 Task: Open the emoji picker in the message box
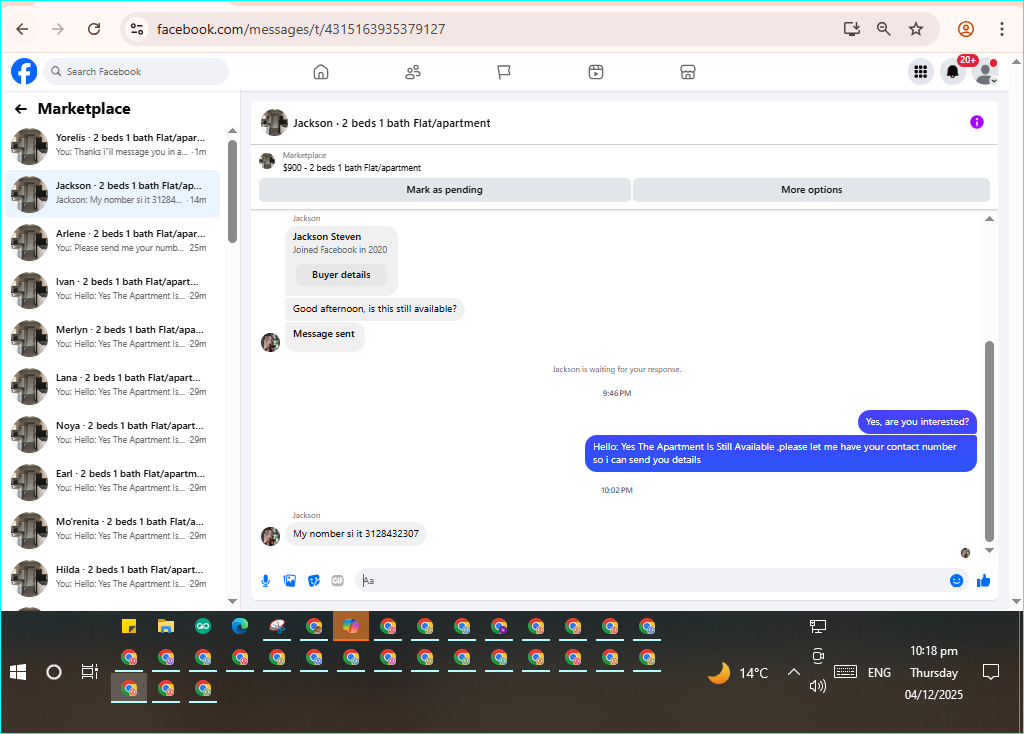(x=956, y=581)
